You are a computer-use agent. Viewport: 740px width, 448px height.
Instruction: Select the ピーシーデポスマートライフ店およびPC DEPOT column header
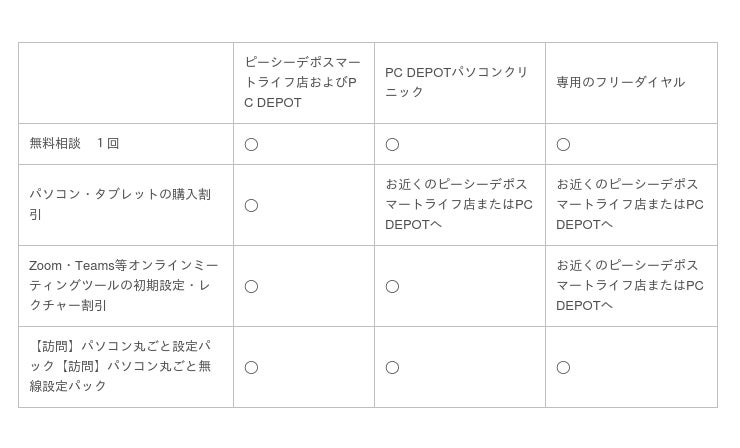click(302, 82)
